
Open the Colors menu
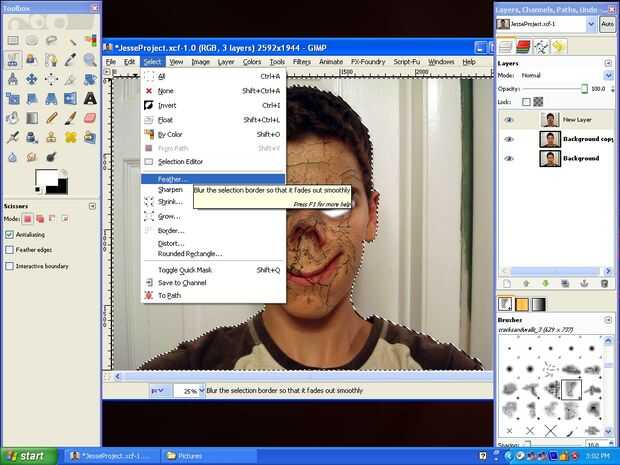tap(252, 62)
